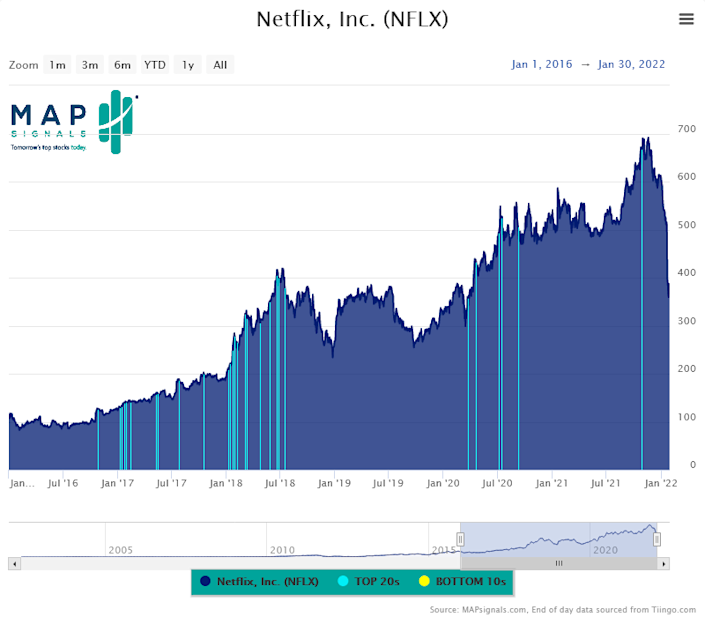Click the Jan '22 x-axis label
This screenshot has width=705, height=617.
pyautogui.click(x=660, y=483)
